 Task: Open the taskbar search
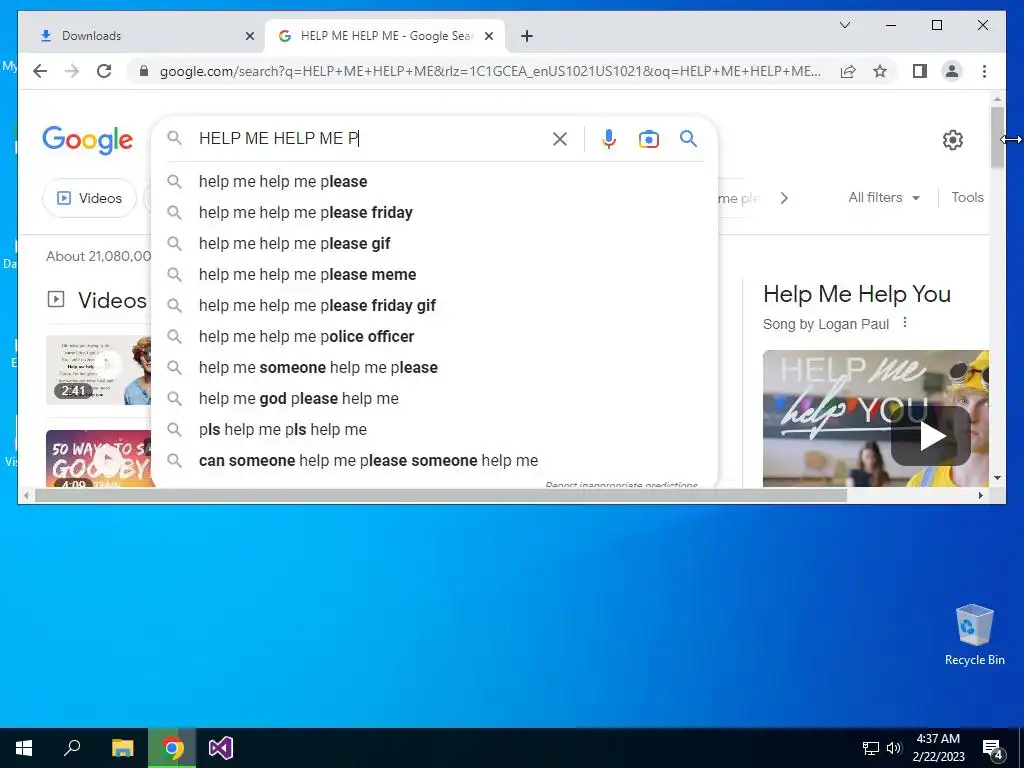coord(72,748)
